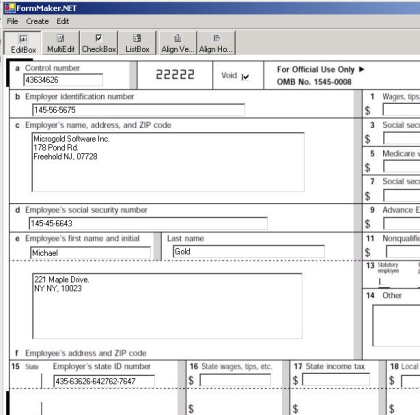Toggle the Statutory employee checkbox
Screen dimensions: 420x415
click(x=384, y=283)
